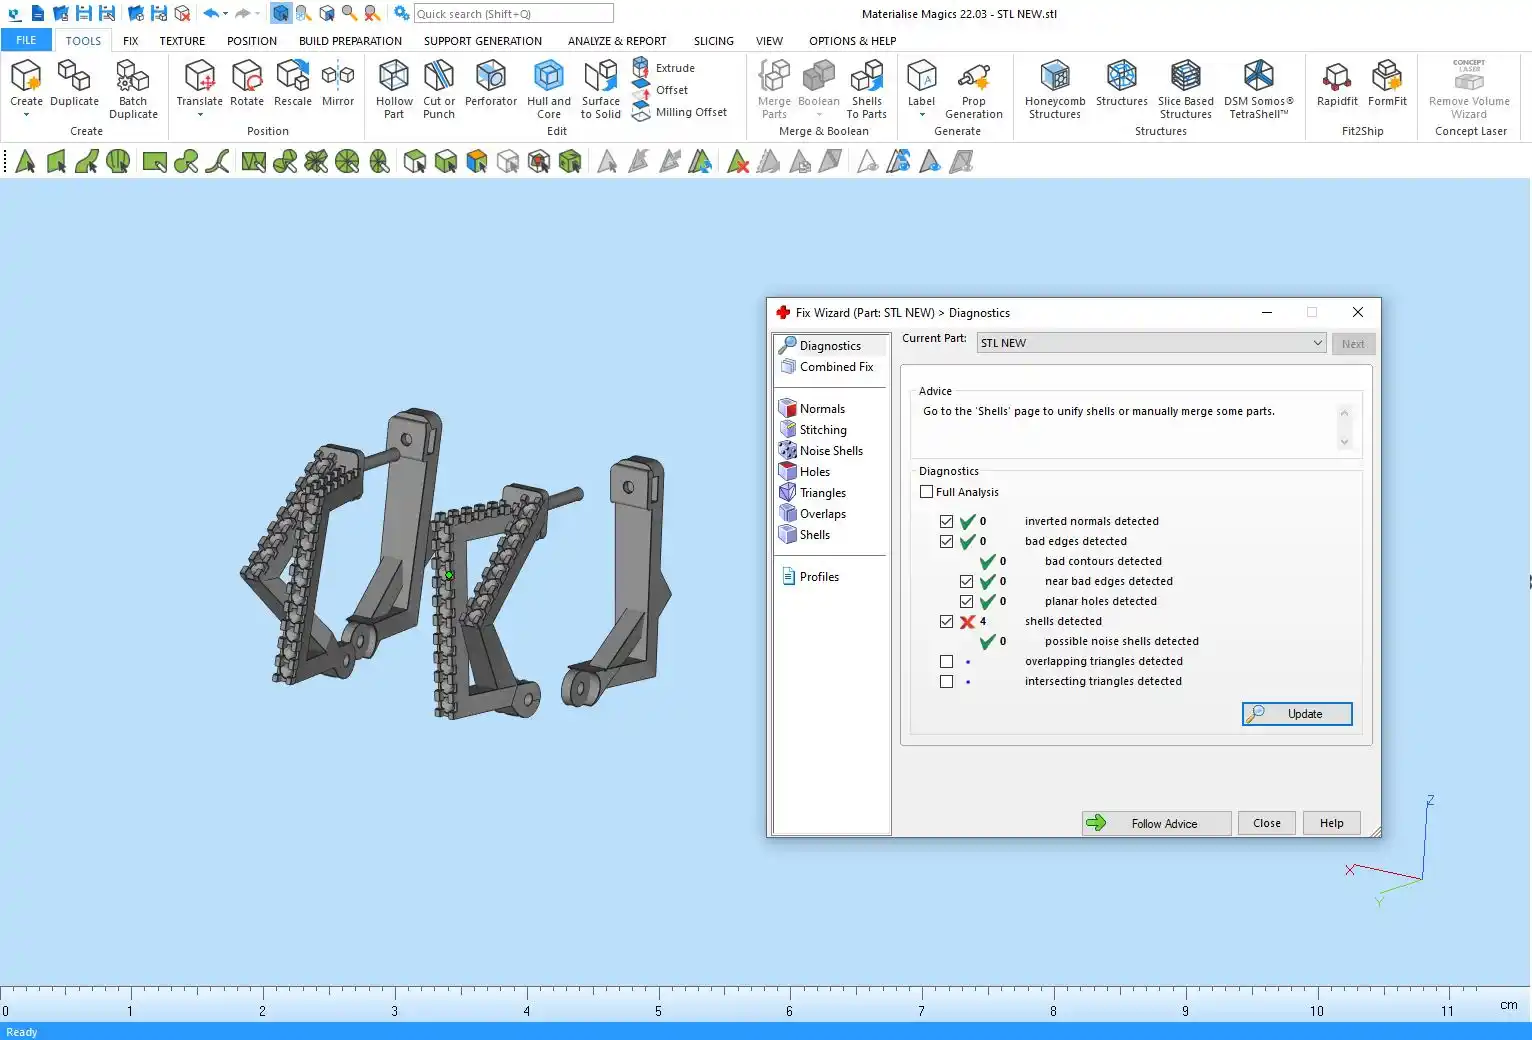Click the Quick search input field

(513, 14)
